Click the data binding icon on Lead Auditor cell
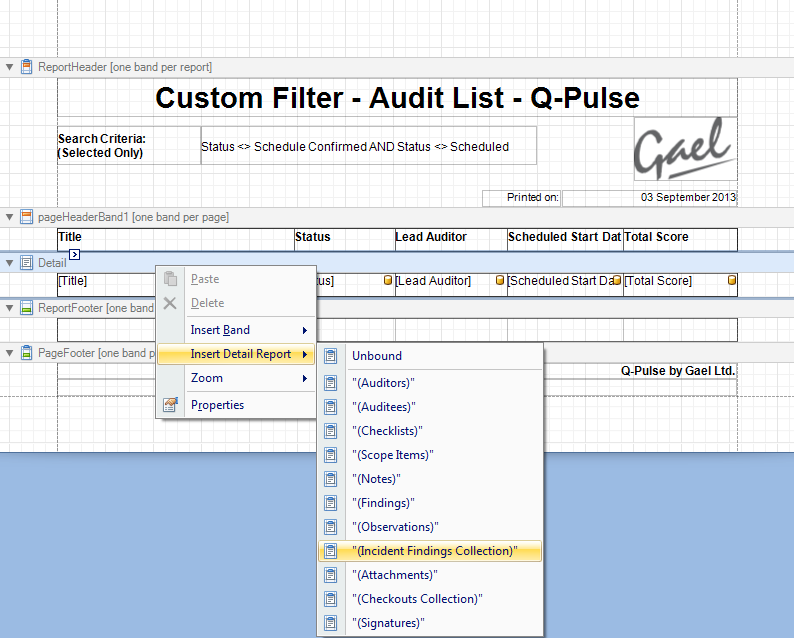794x638 pixels. (500, 280)
